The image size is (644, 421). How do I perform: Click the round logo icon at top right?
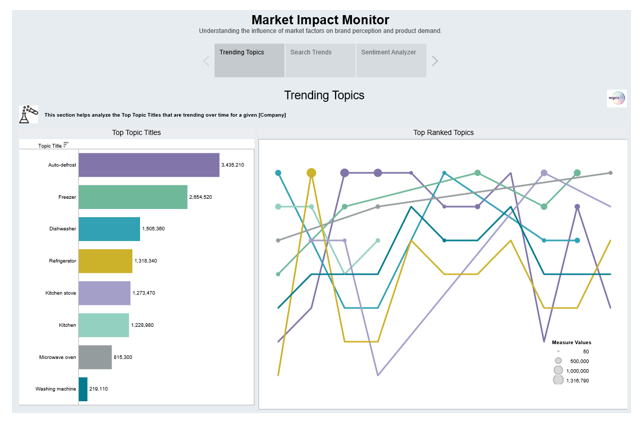[x=616, y=98]
